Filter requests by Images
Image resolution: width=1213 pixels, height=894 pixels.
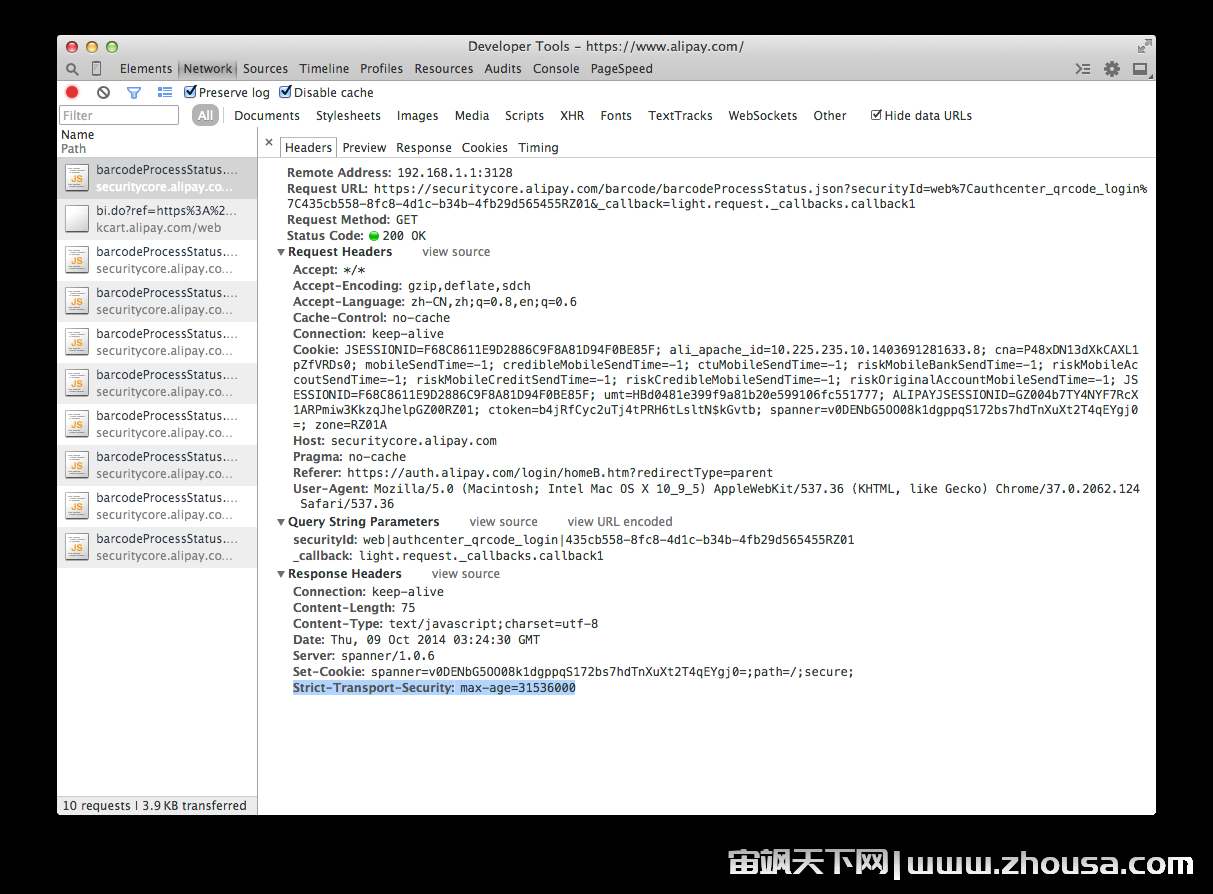pos(417,115)
